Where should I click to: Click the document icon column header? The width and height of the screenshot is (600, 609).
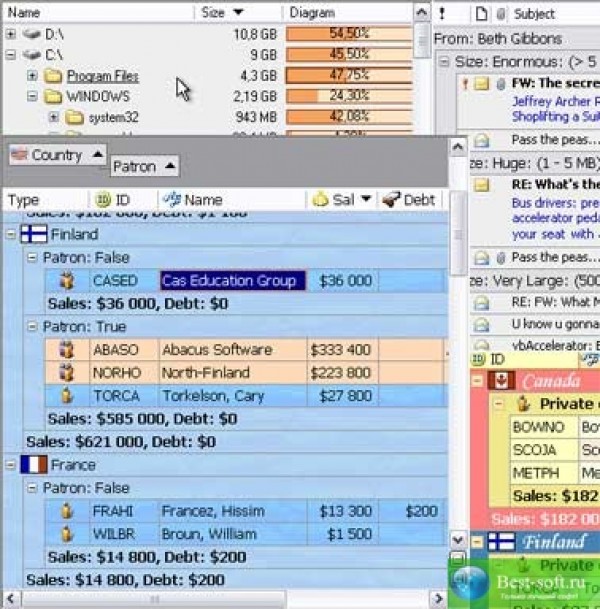pos(481,14)
